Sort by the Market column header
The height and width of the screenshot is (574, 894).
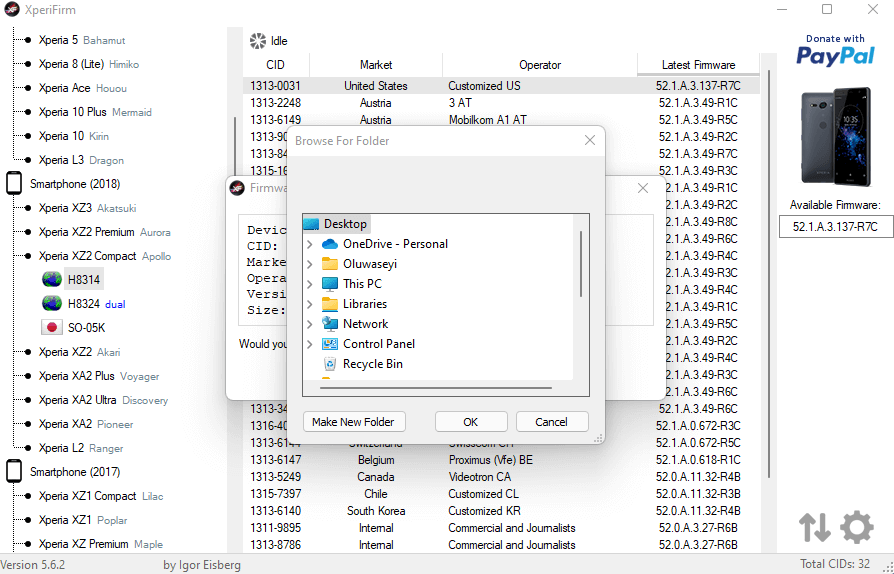coord(376,64)
